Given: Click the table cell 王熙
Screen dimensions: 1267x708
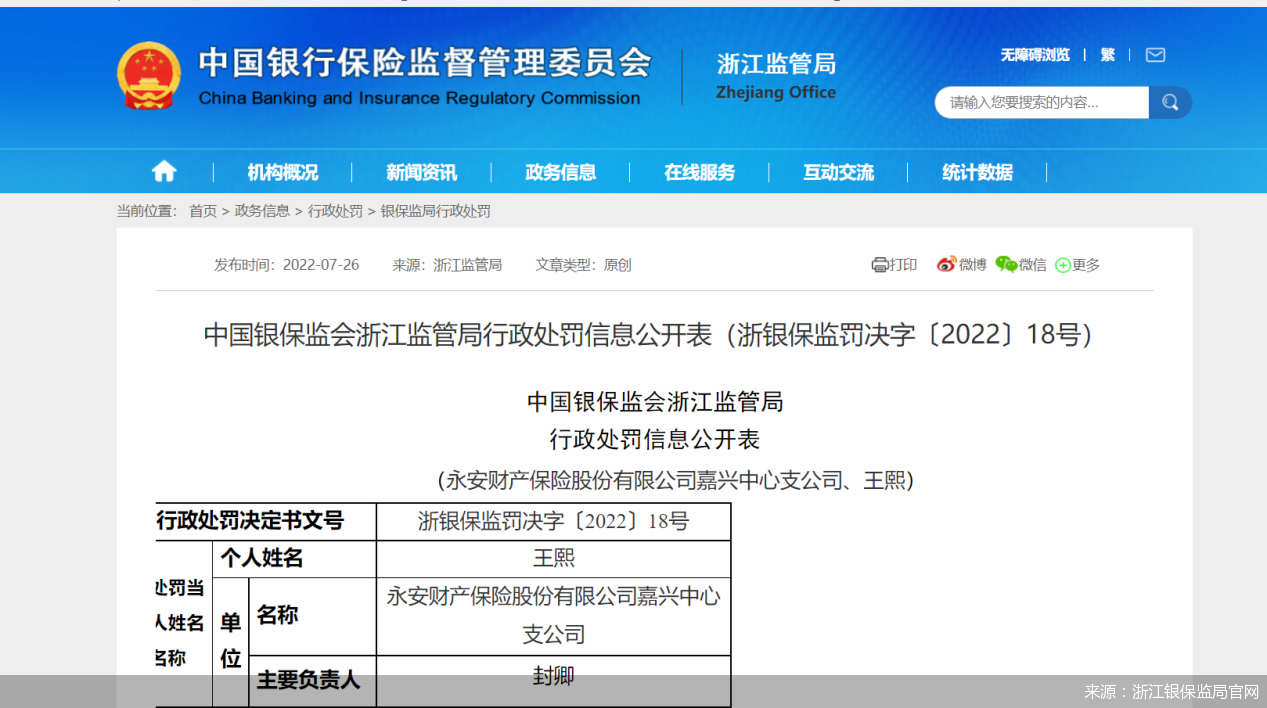Looking at the screenshot, I should (554, 558).
